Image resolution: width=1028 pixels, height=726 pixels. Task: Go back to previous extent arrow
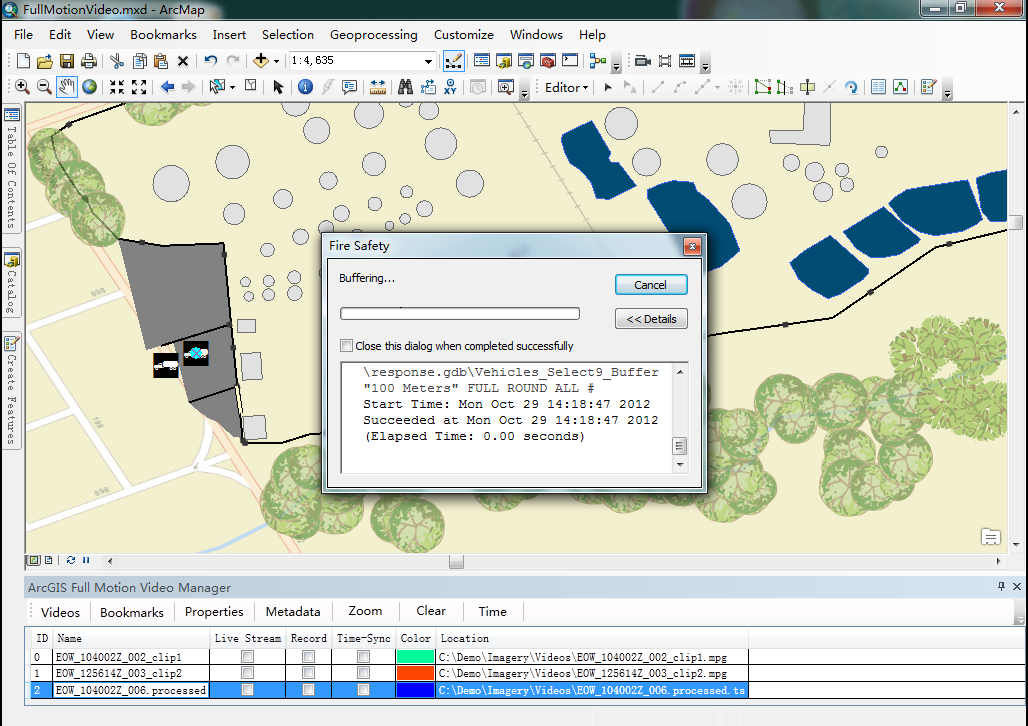point(167,87)
